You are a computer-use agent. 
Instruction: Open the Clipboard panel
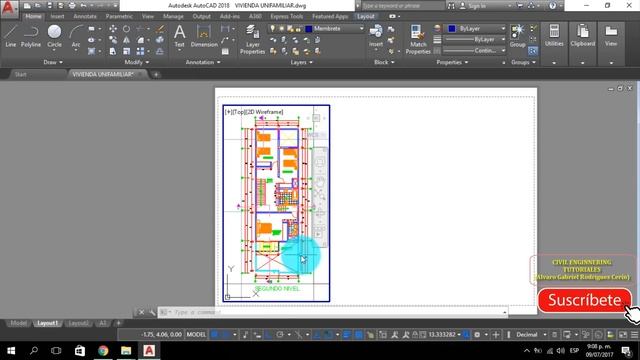tap(582, 36)
